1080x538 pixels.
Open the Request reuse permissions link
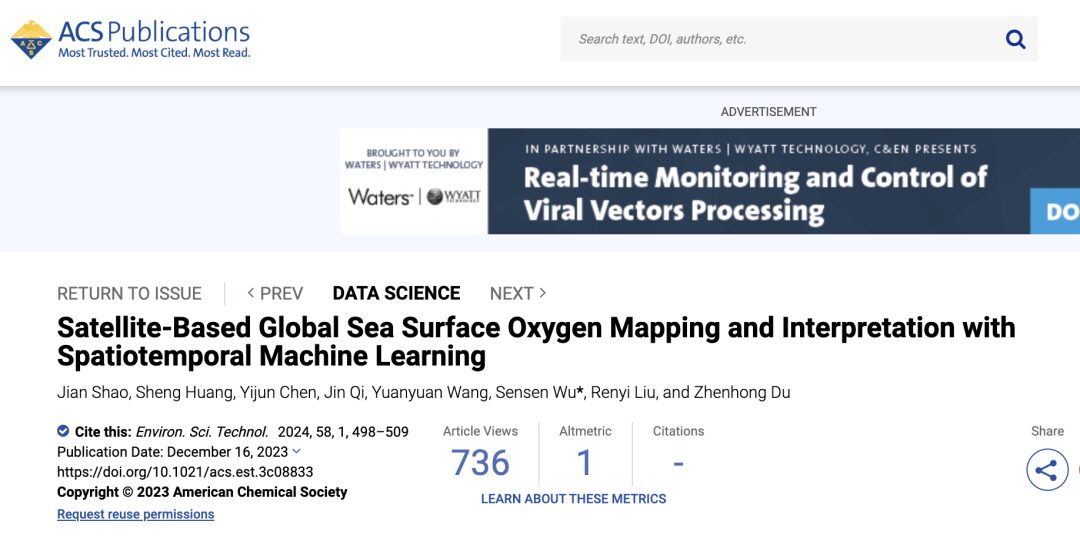135,514
